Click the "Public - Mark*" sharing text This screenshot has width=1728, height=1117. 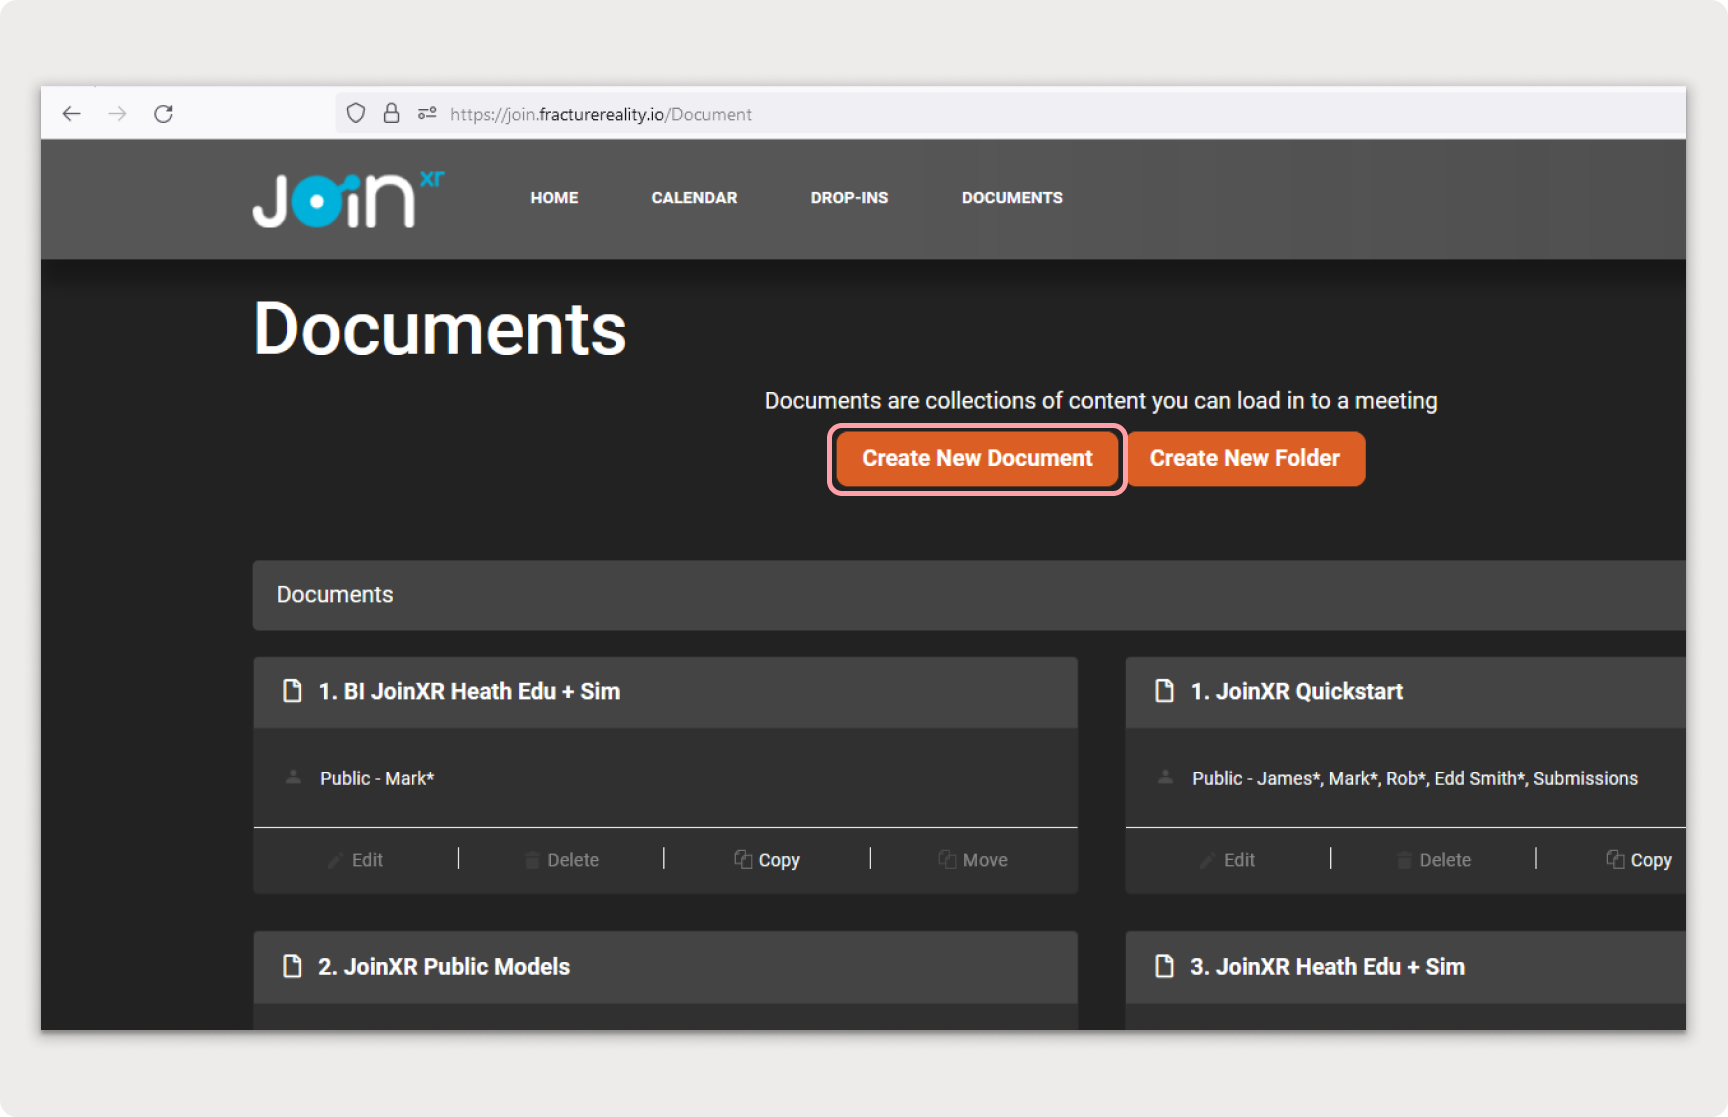pyautogui.click(x=377, y=778)
